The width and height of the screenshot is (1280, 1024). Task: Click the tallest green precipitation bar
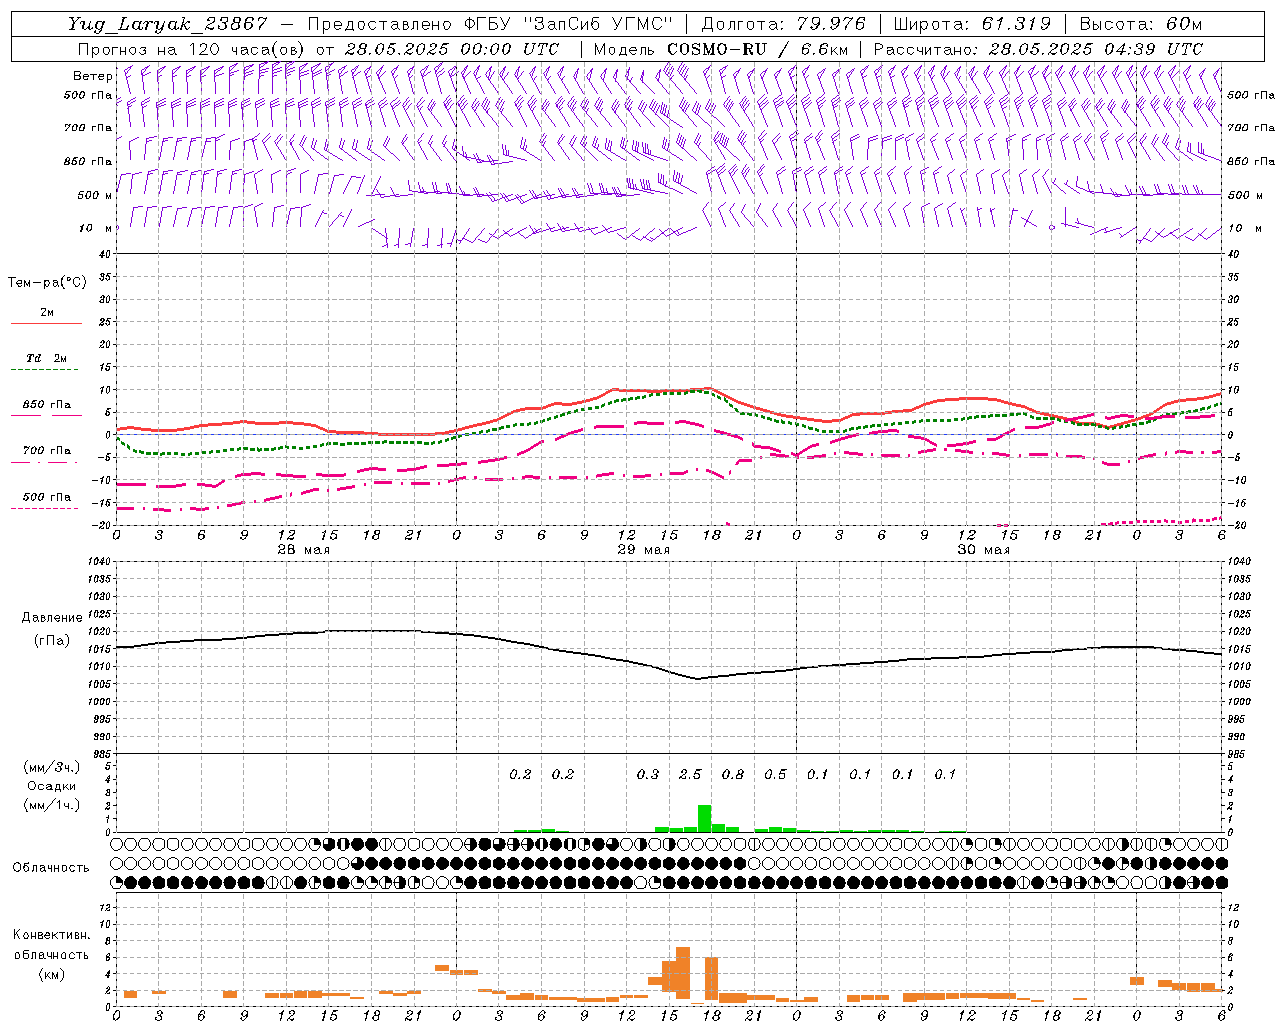click(x=704, y=818)
